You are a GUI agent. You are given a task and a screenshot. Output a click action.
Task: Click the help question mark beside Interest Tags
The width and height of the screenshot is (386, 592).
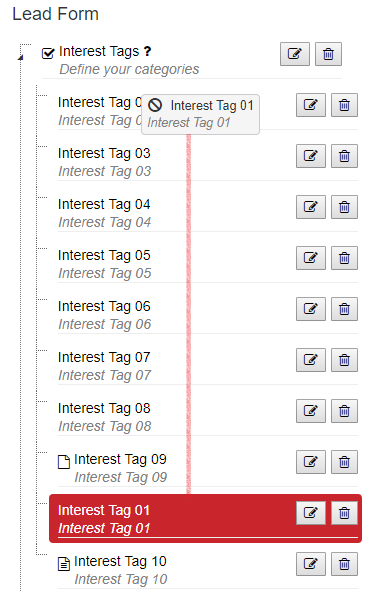pos(147,51)
